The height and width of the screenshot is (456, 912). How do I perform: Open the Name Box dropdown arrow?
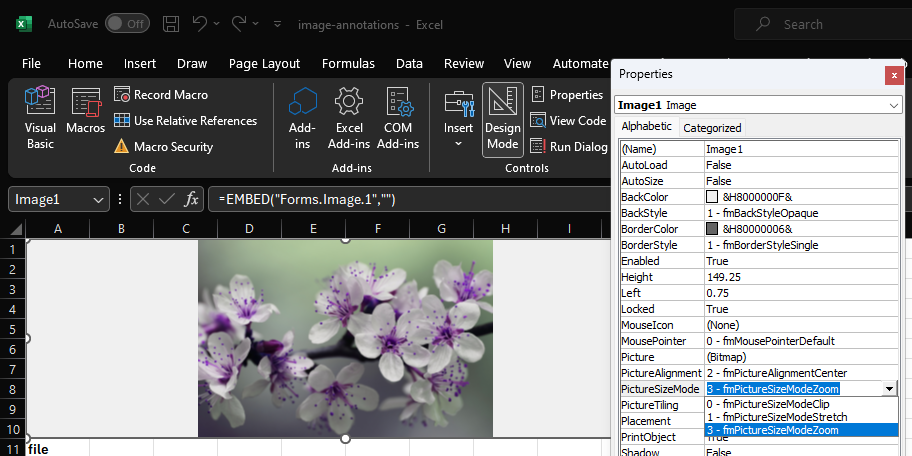pyautogui.click(x=98, y=200)
